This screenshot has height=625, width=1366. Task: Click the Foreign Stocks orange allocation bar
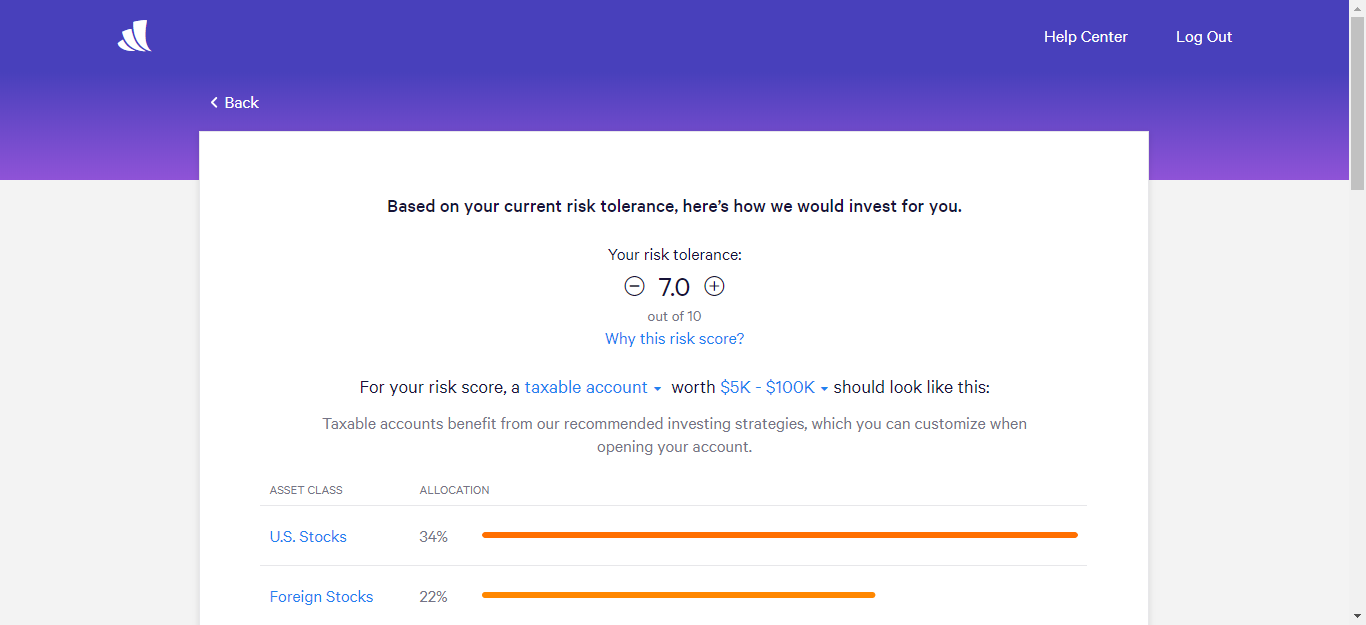click(x=678, y=595)
